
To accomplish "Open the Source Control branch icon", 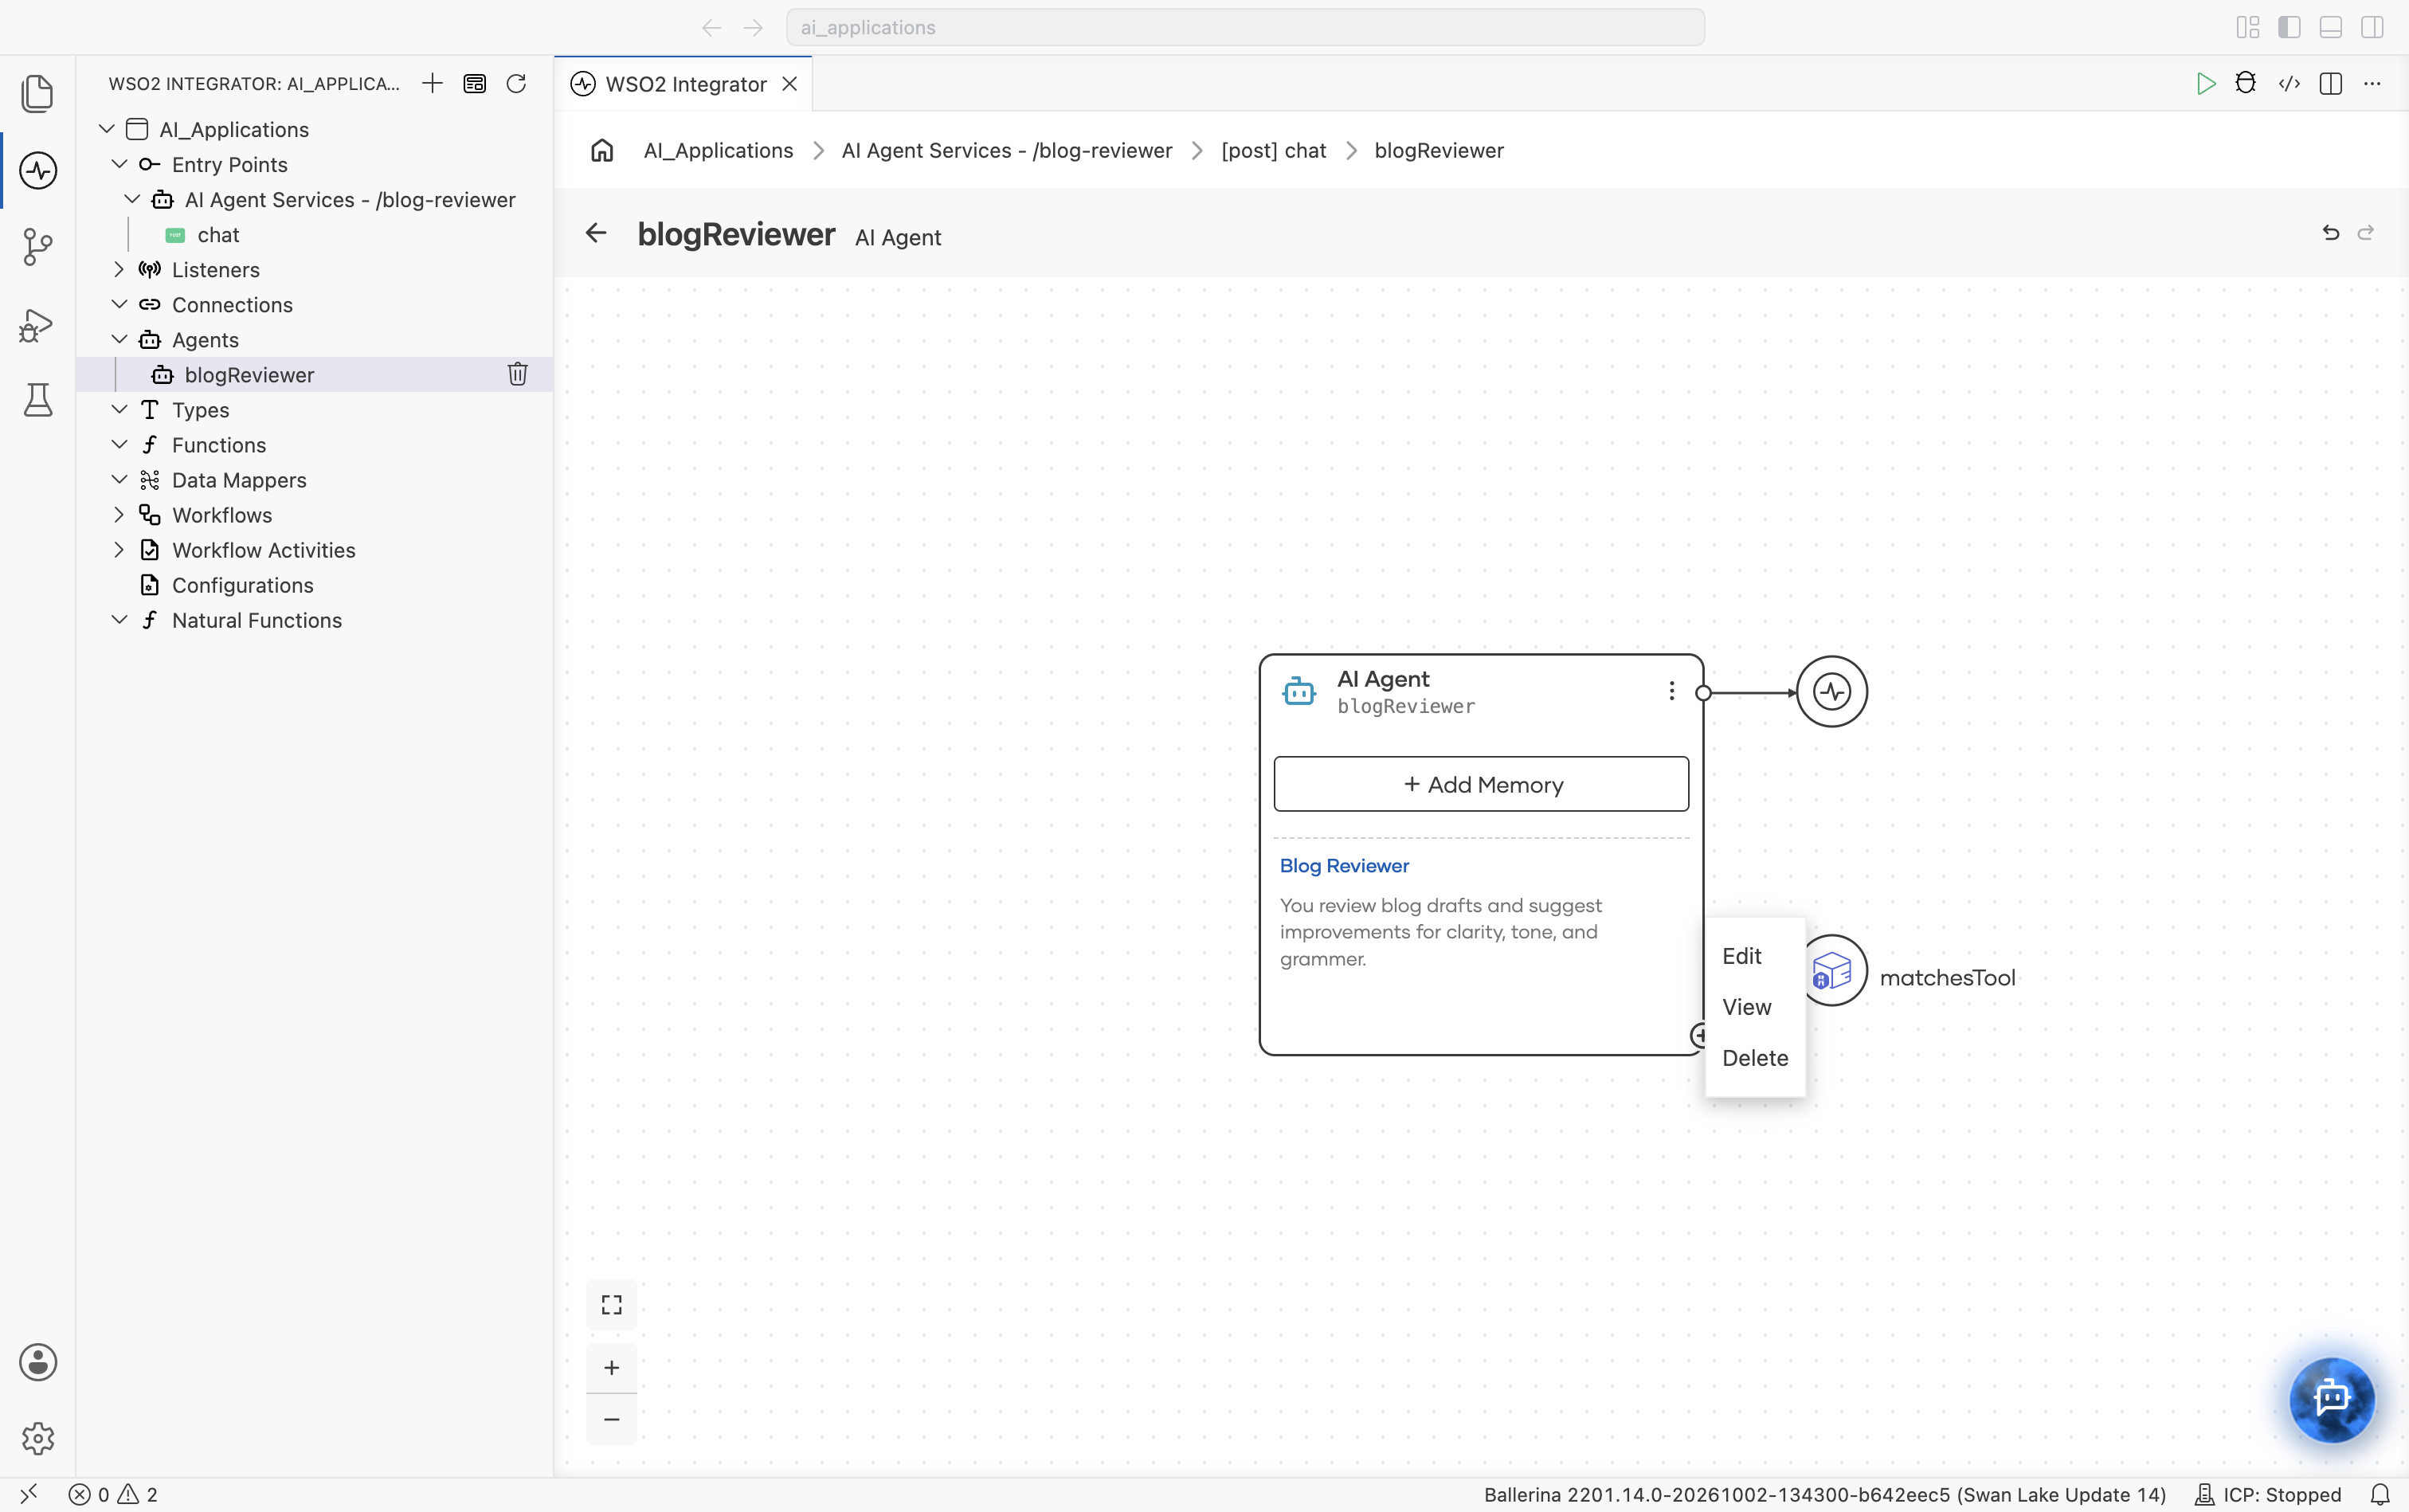I will coord(37,246).
